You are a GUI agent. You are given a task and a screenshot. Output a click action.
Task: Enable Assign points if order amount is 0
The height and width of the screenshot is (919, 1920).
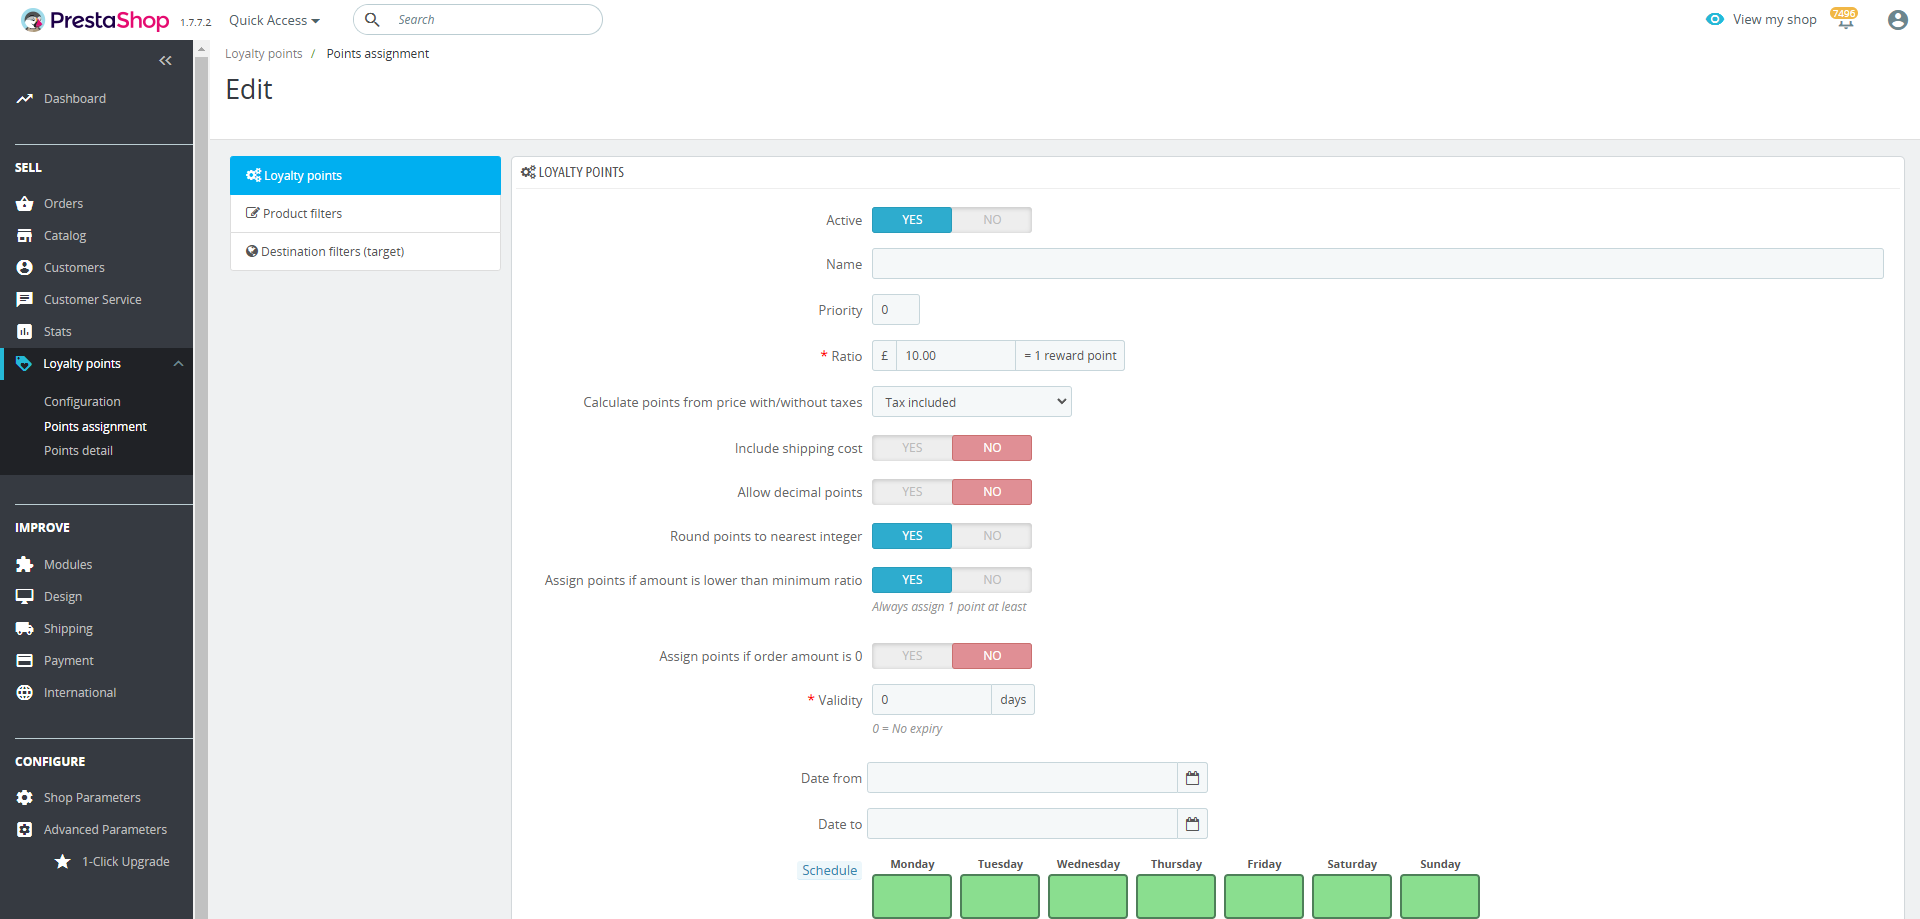pyautogui.click(x=912, y=656)
